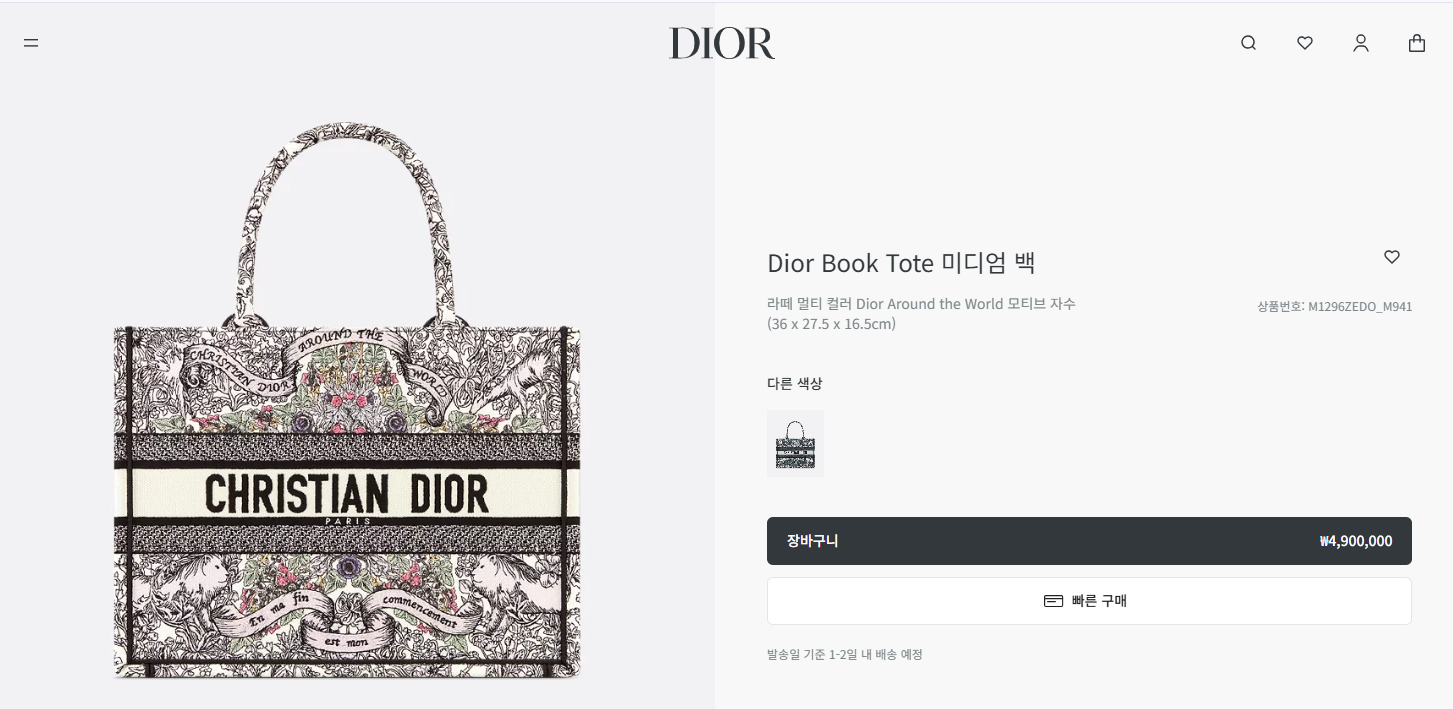The image size is (1453, 709).
Task: Go to the DIOR home logo
Action: pyautogui.click(x=722, y=43)
